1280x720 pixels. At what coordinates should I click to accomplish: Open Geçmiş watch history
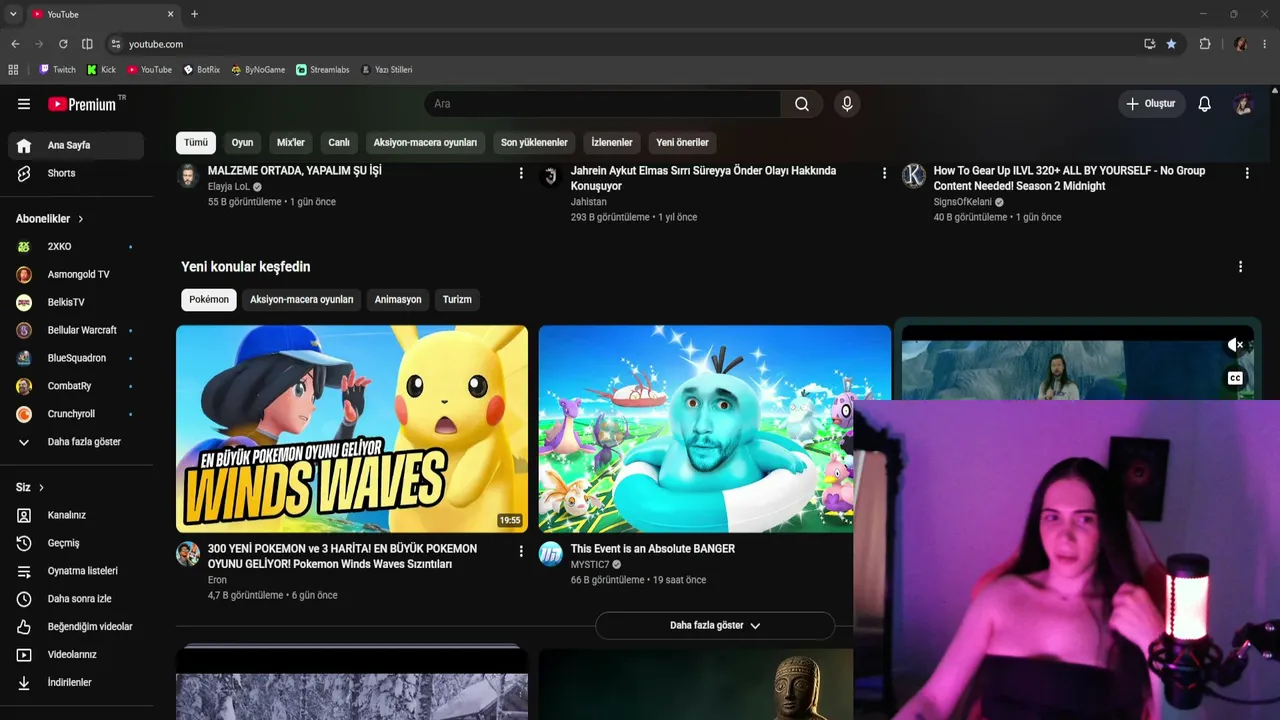coord(76,543)
